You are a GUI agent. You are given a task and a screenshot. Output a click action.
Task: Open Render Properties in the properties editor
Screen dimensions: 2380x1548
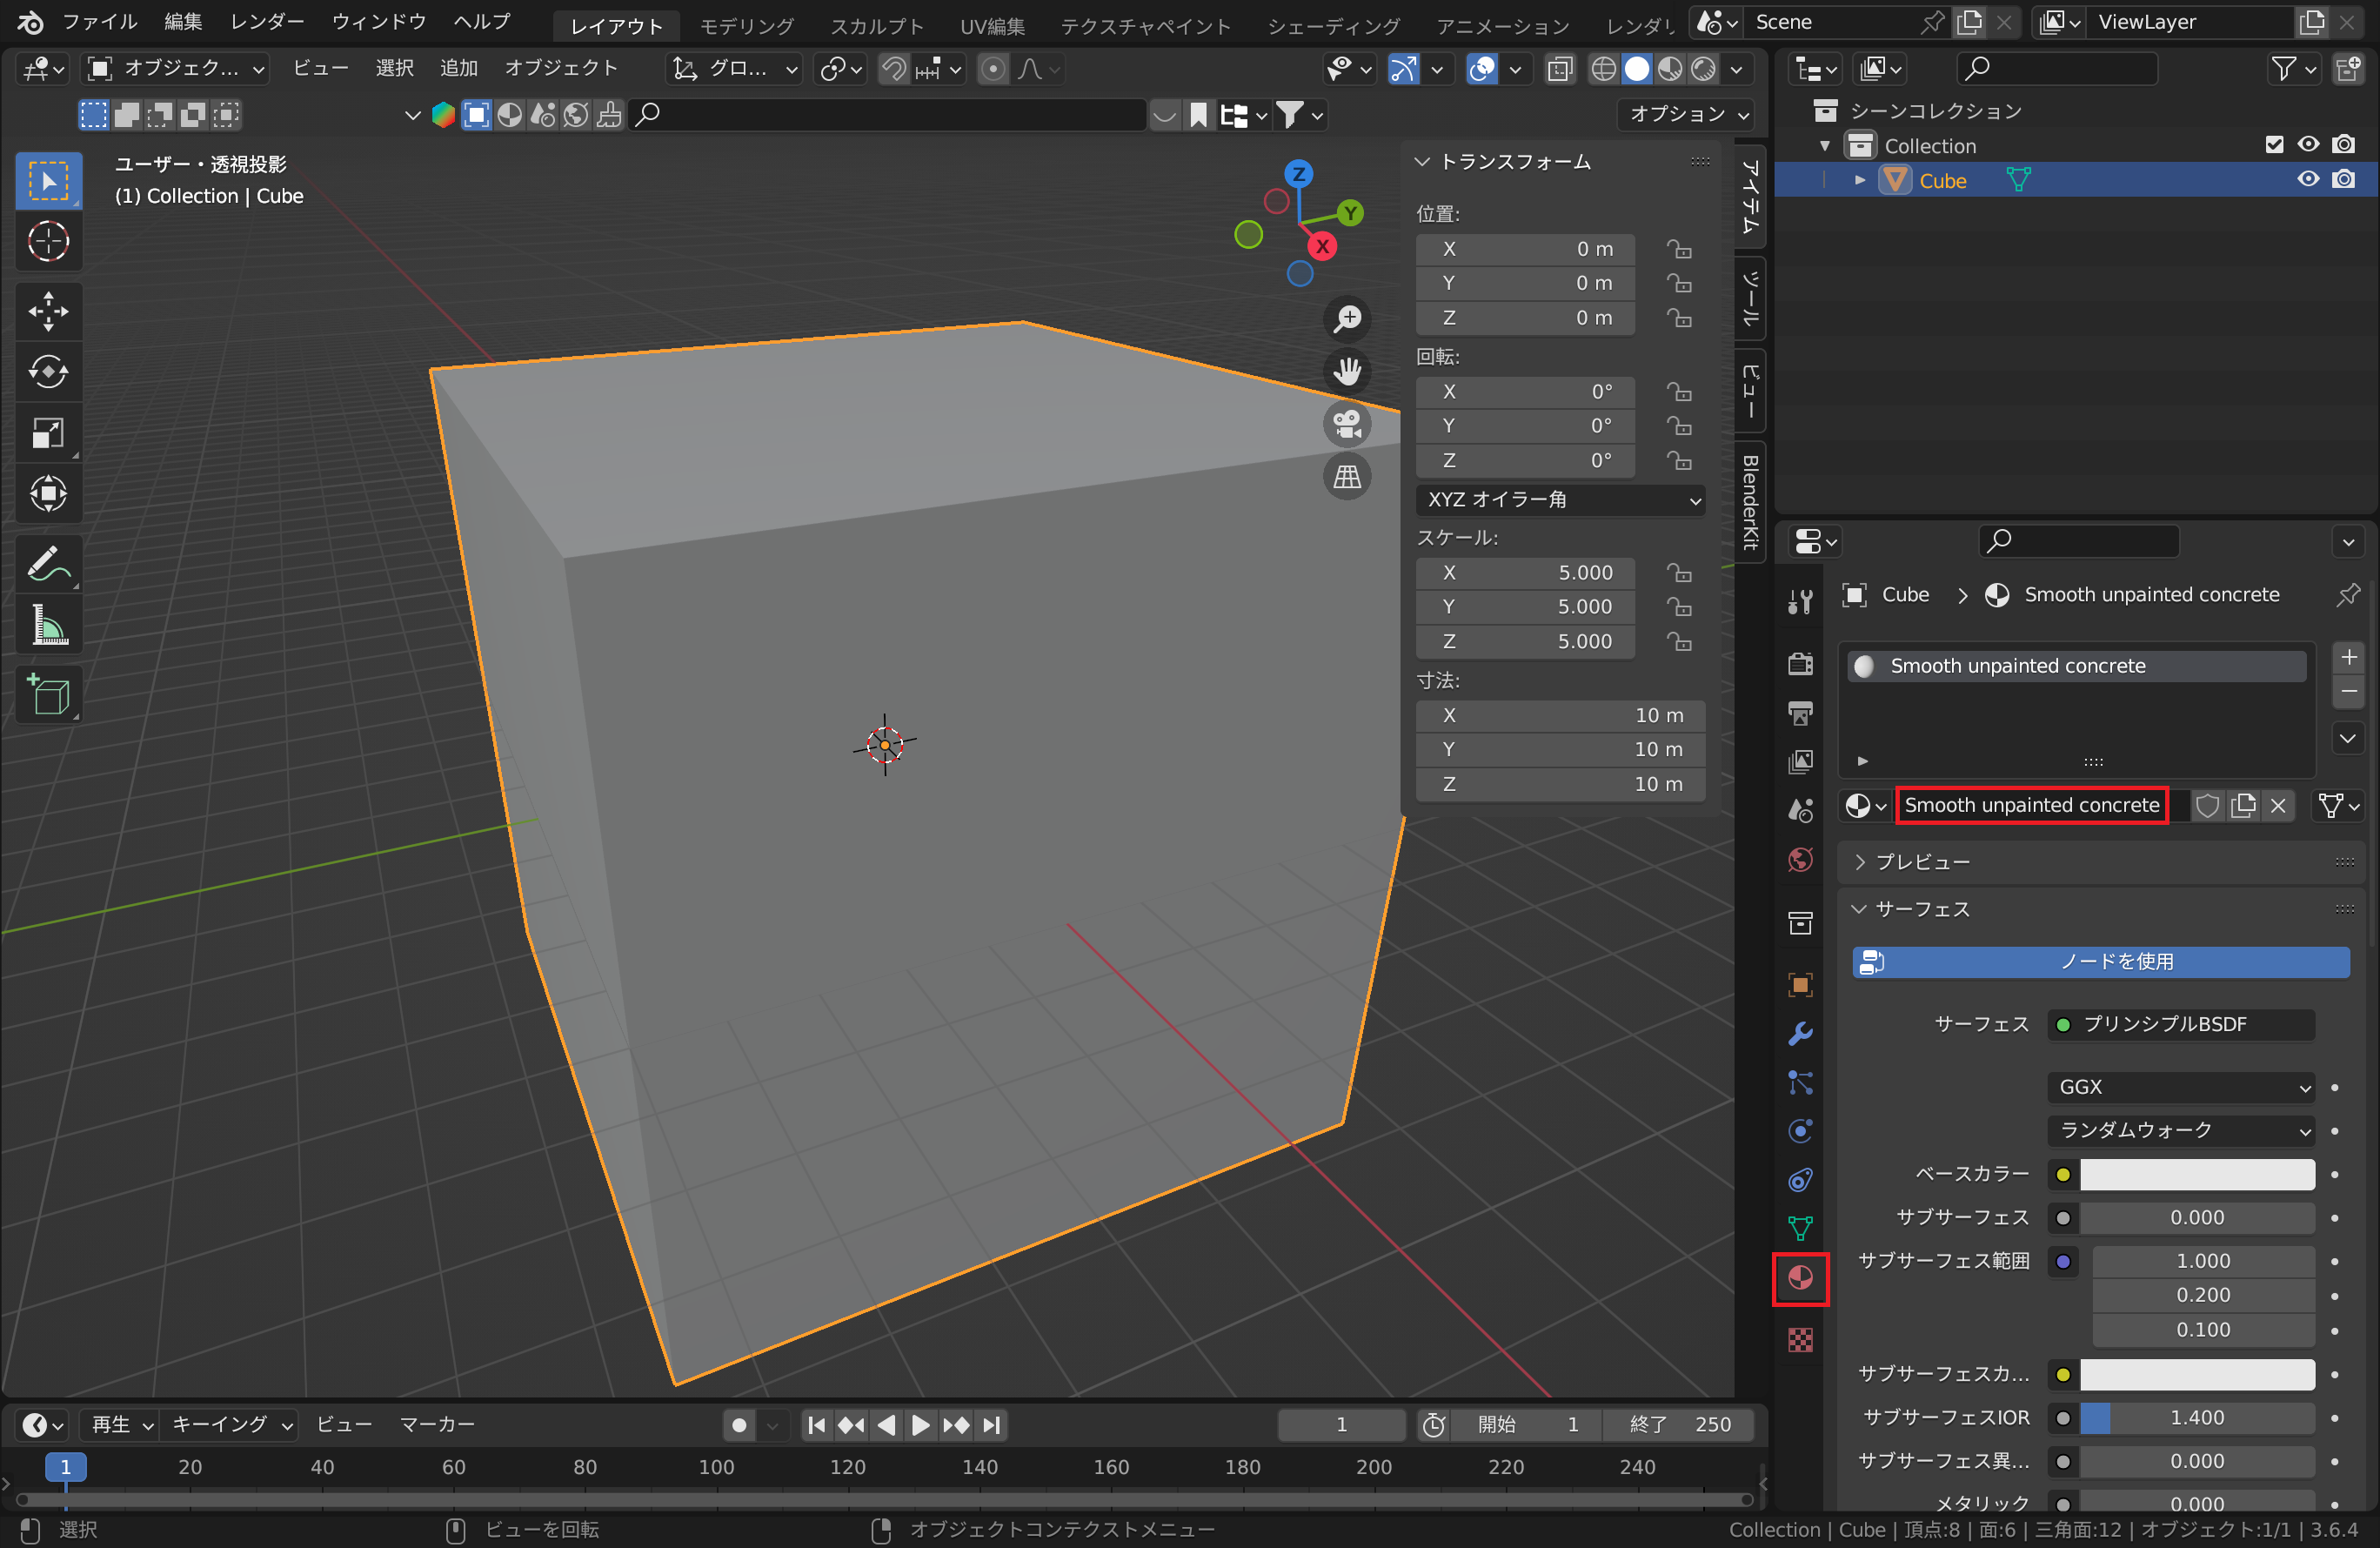[x=1800, y=663]
